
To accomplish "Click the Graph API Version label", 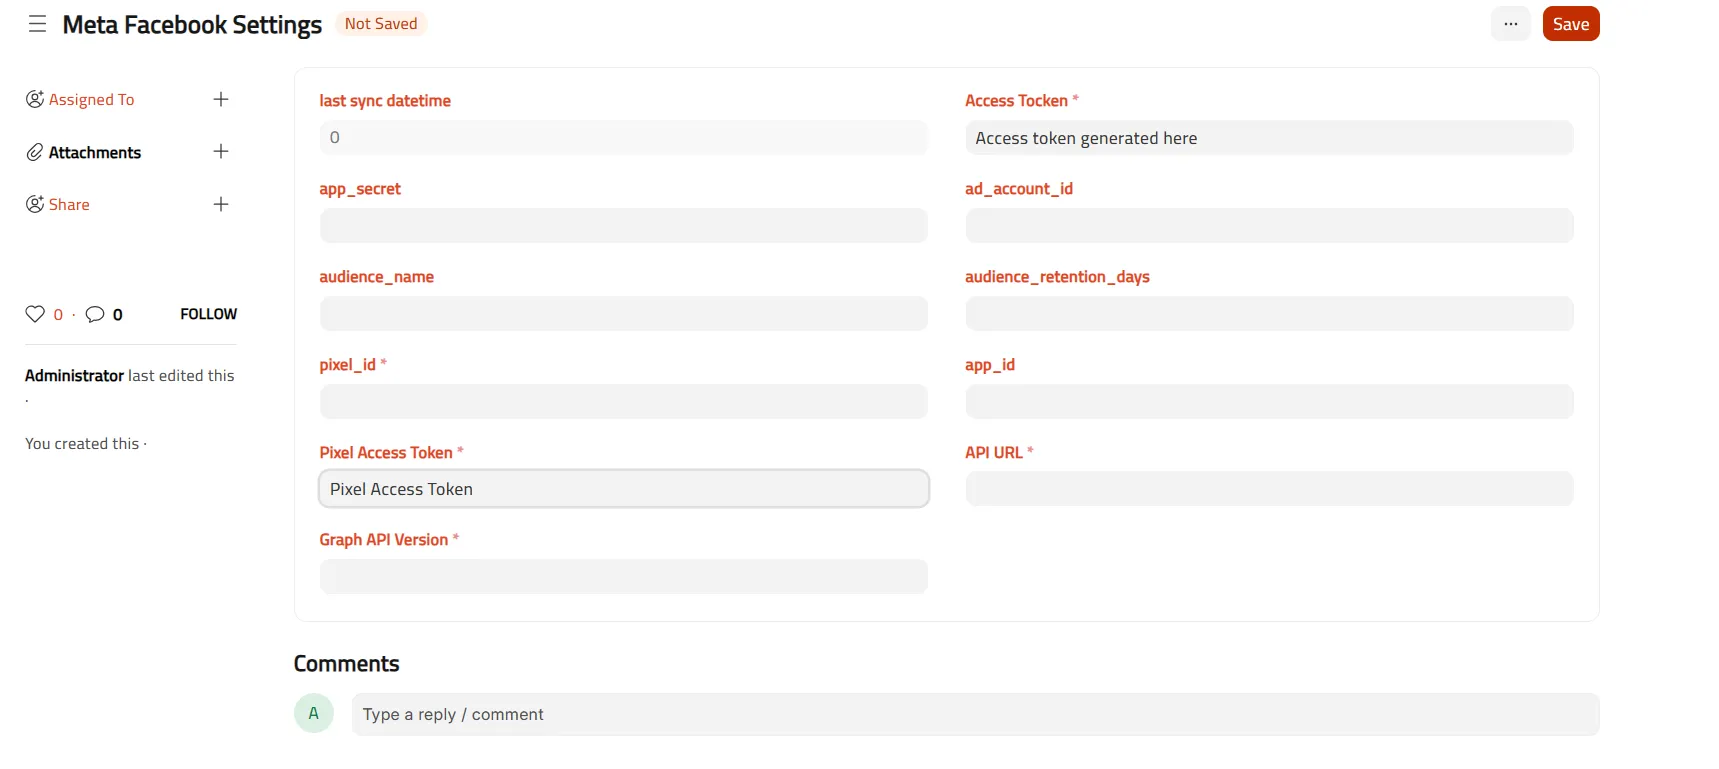I will click(x=384, y=540).
